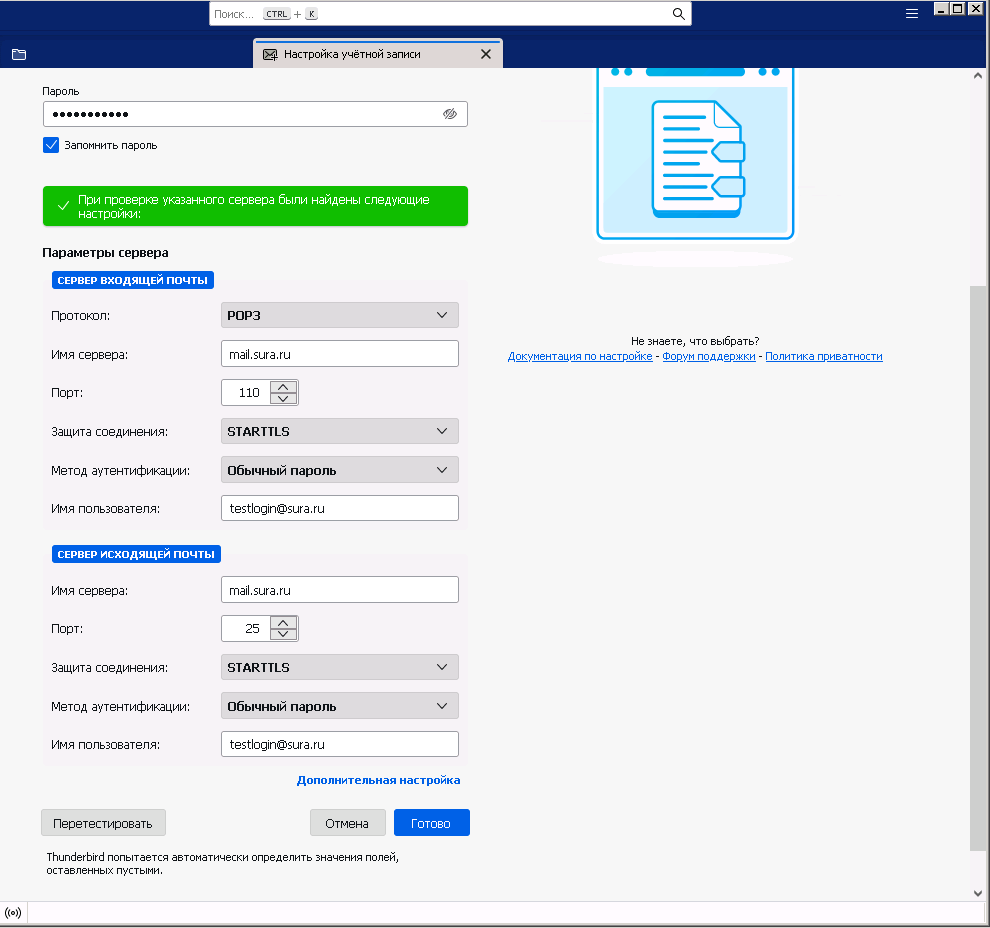Click the incoming server name field
The width and height of the screenshot is (990, 928).
click(339, 354)
